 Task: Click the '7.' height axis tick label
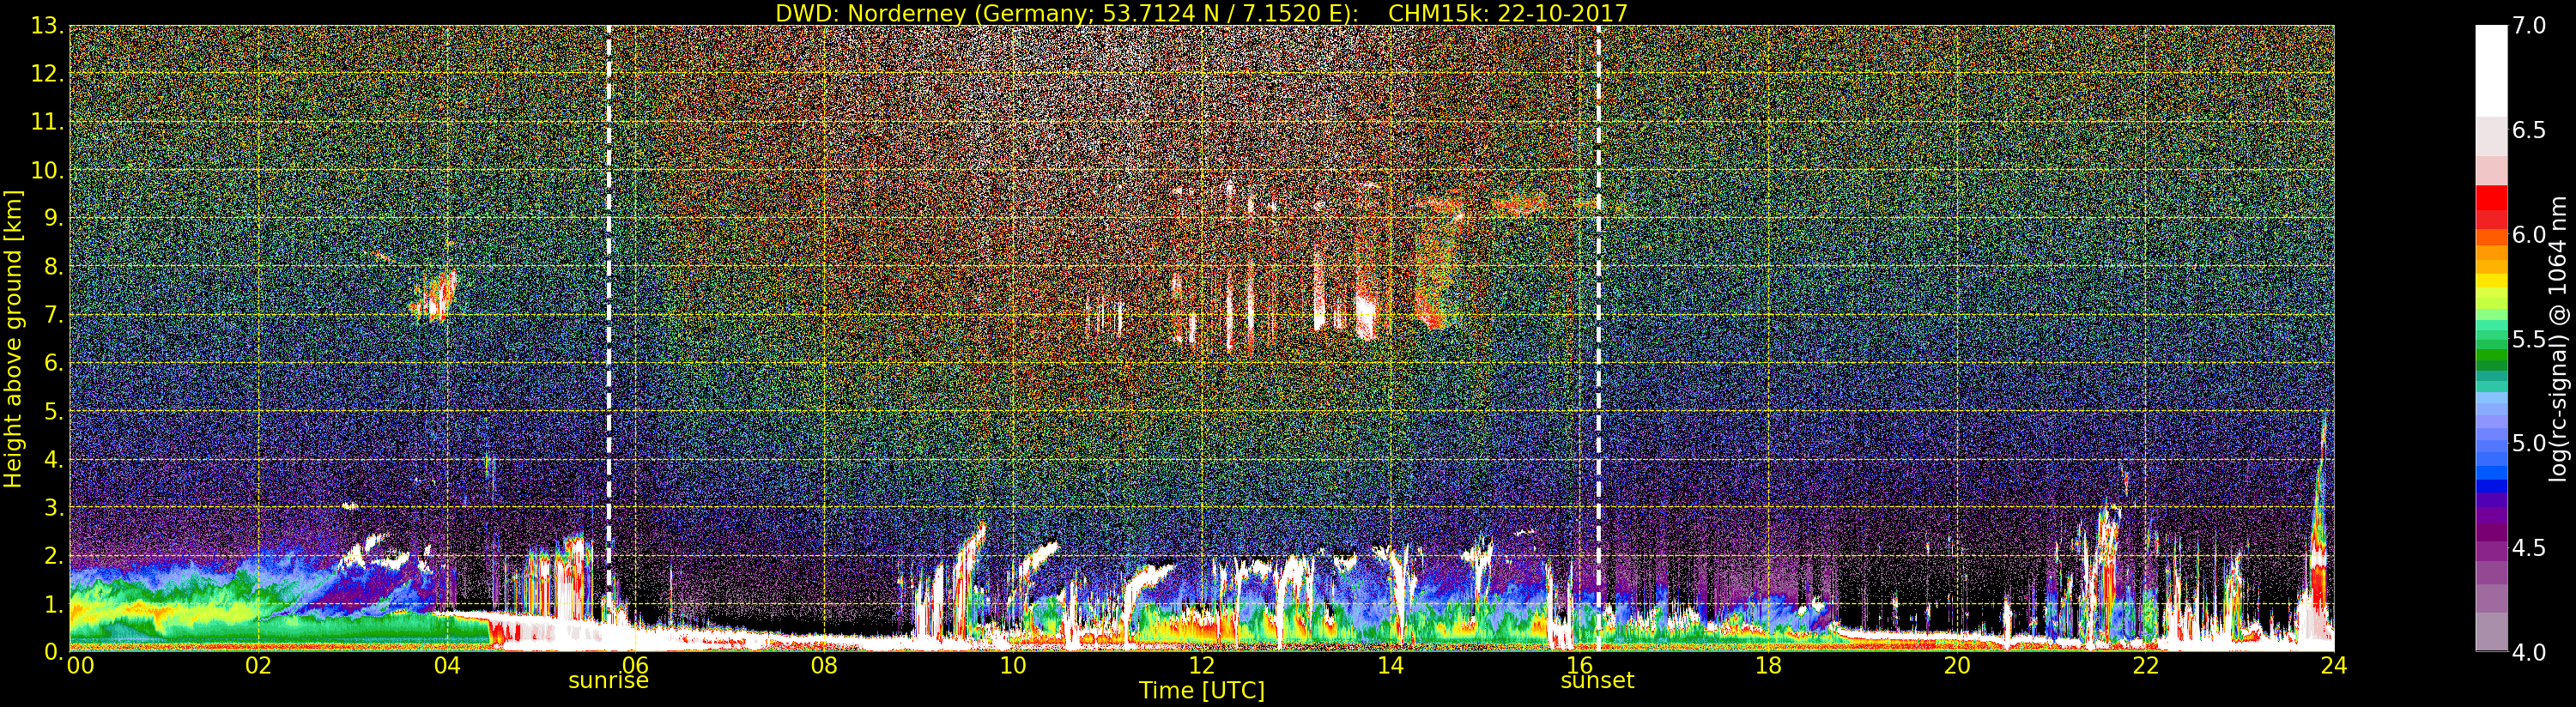pyautogui.click(x=54, y=315)
